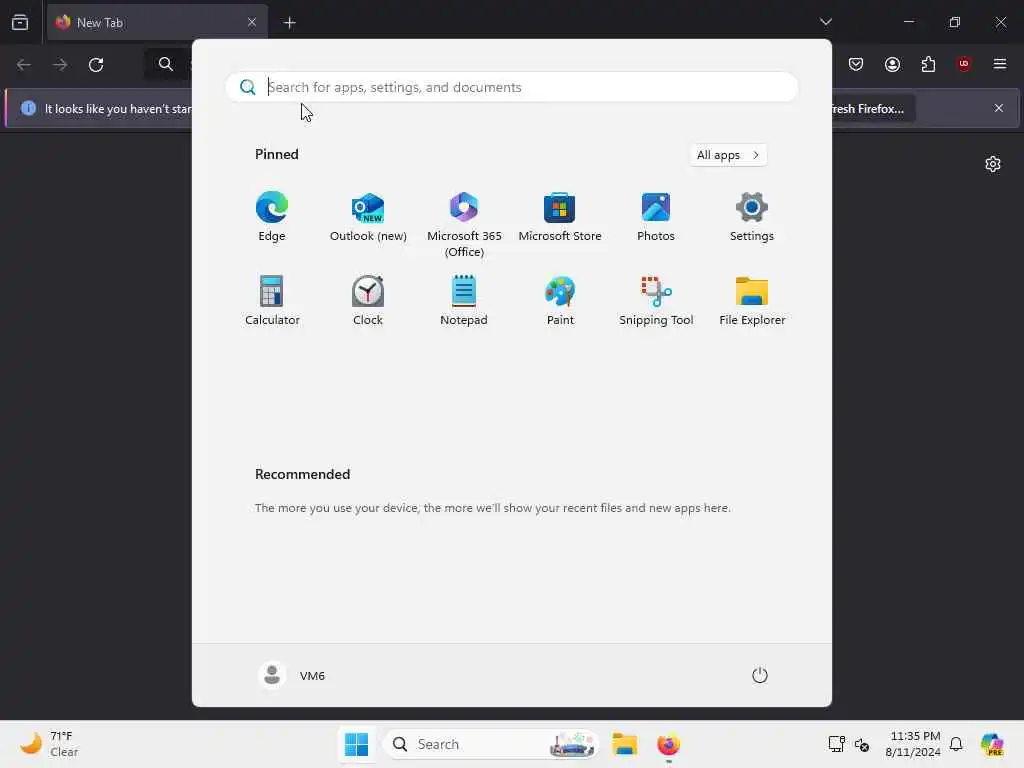Launch the Calculator app
The image size is (1024, 768).
tap(272, 300)
